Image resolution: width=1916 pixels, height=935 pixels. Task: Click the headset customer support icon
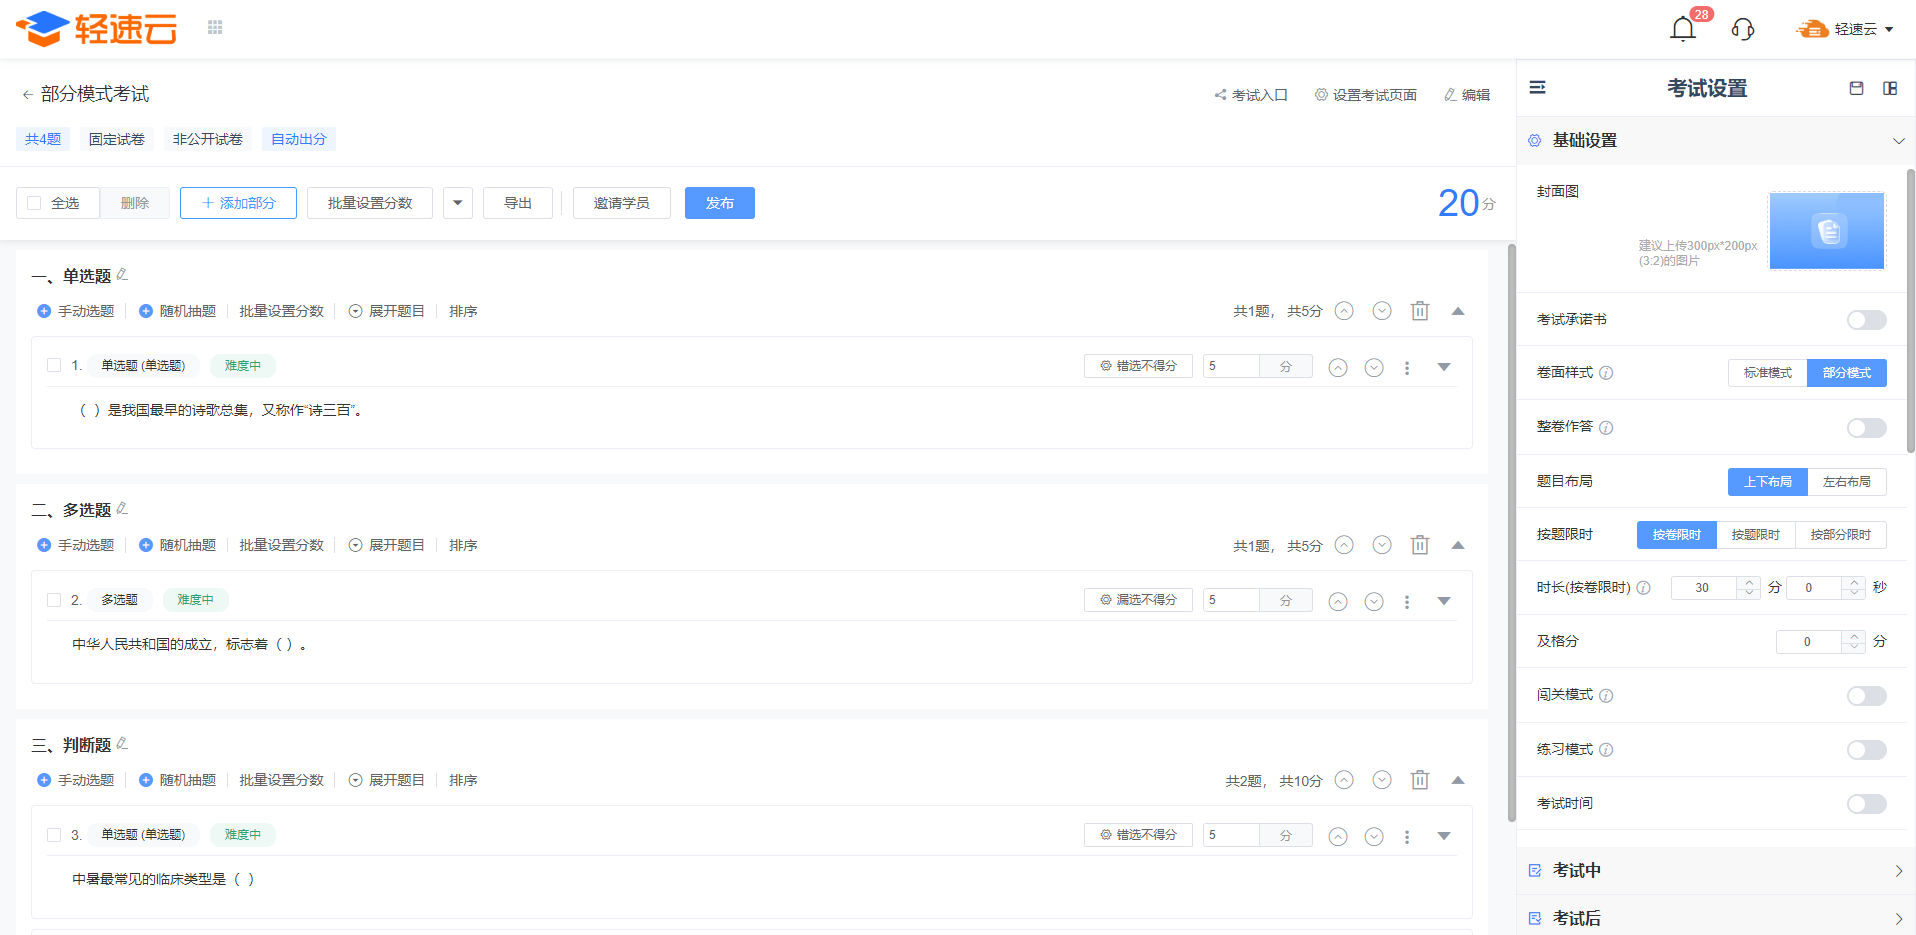point(1743,29)
